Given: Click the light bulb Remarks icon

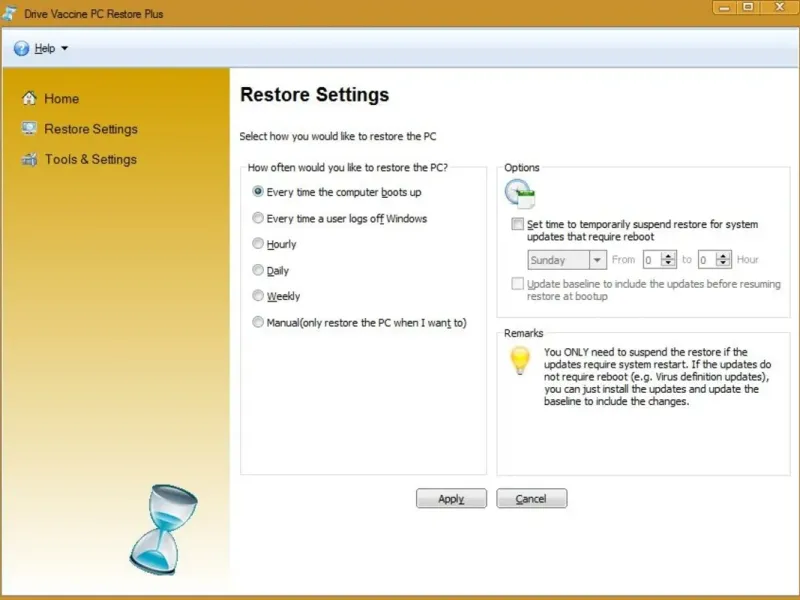Looking at the screenshot, I should [x=520, y=361].
